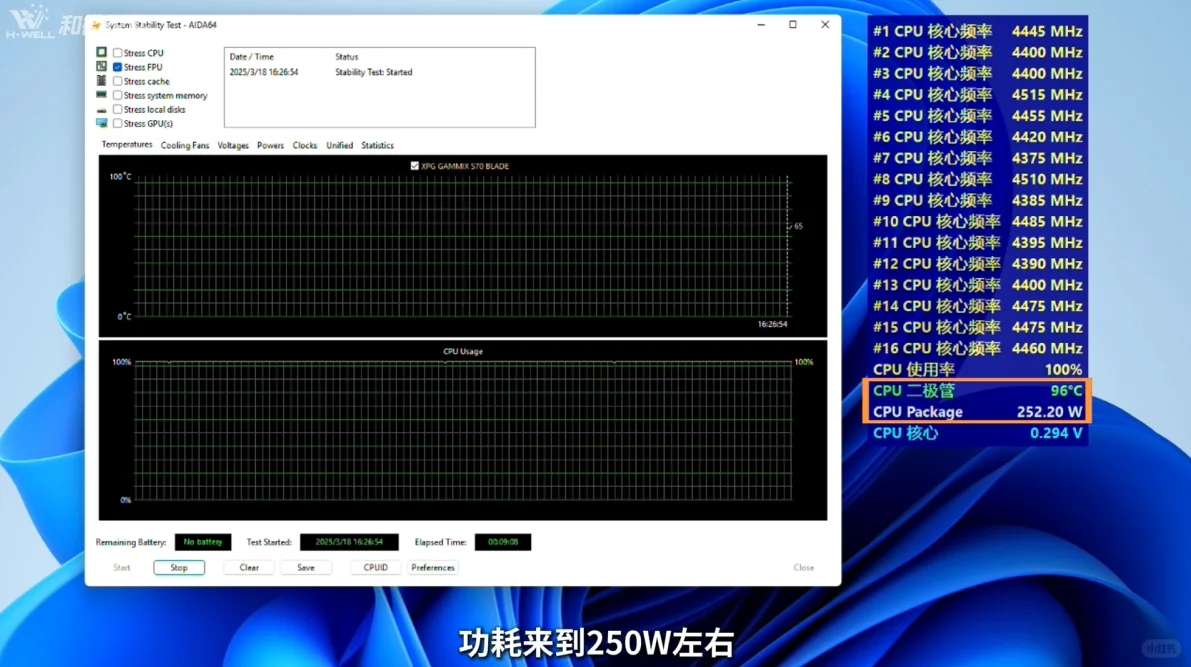Viewport: 1191px width, 667px height.
Task: Click the cache icon beside Stress cache
Action: tap(101, 81)
